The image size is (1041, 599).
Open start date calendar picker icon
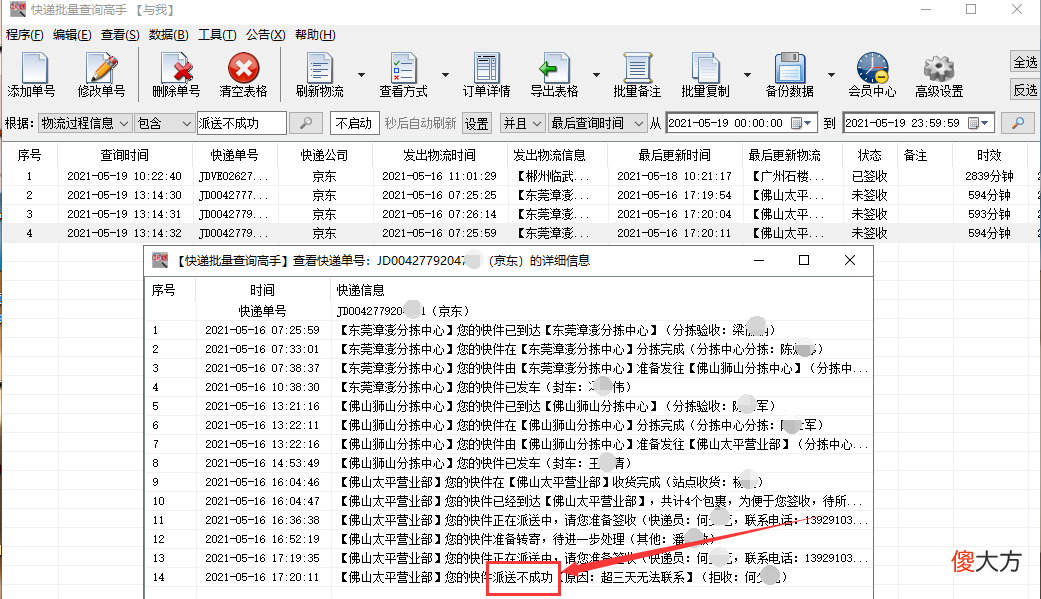(802, 123)
